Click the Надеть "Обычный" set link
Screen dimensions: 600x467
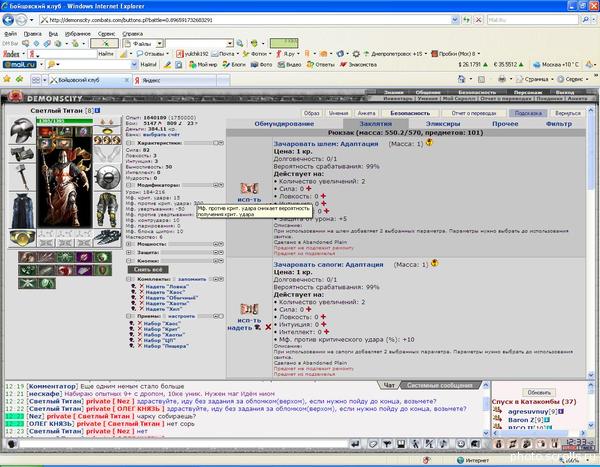(171, 297)
